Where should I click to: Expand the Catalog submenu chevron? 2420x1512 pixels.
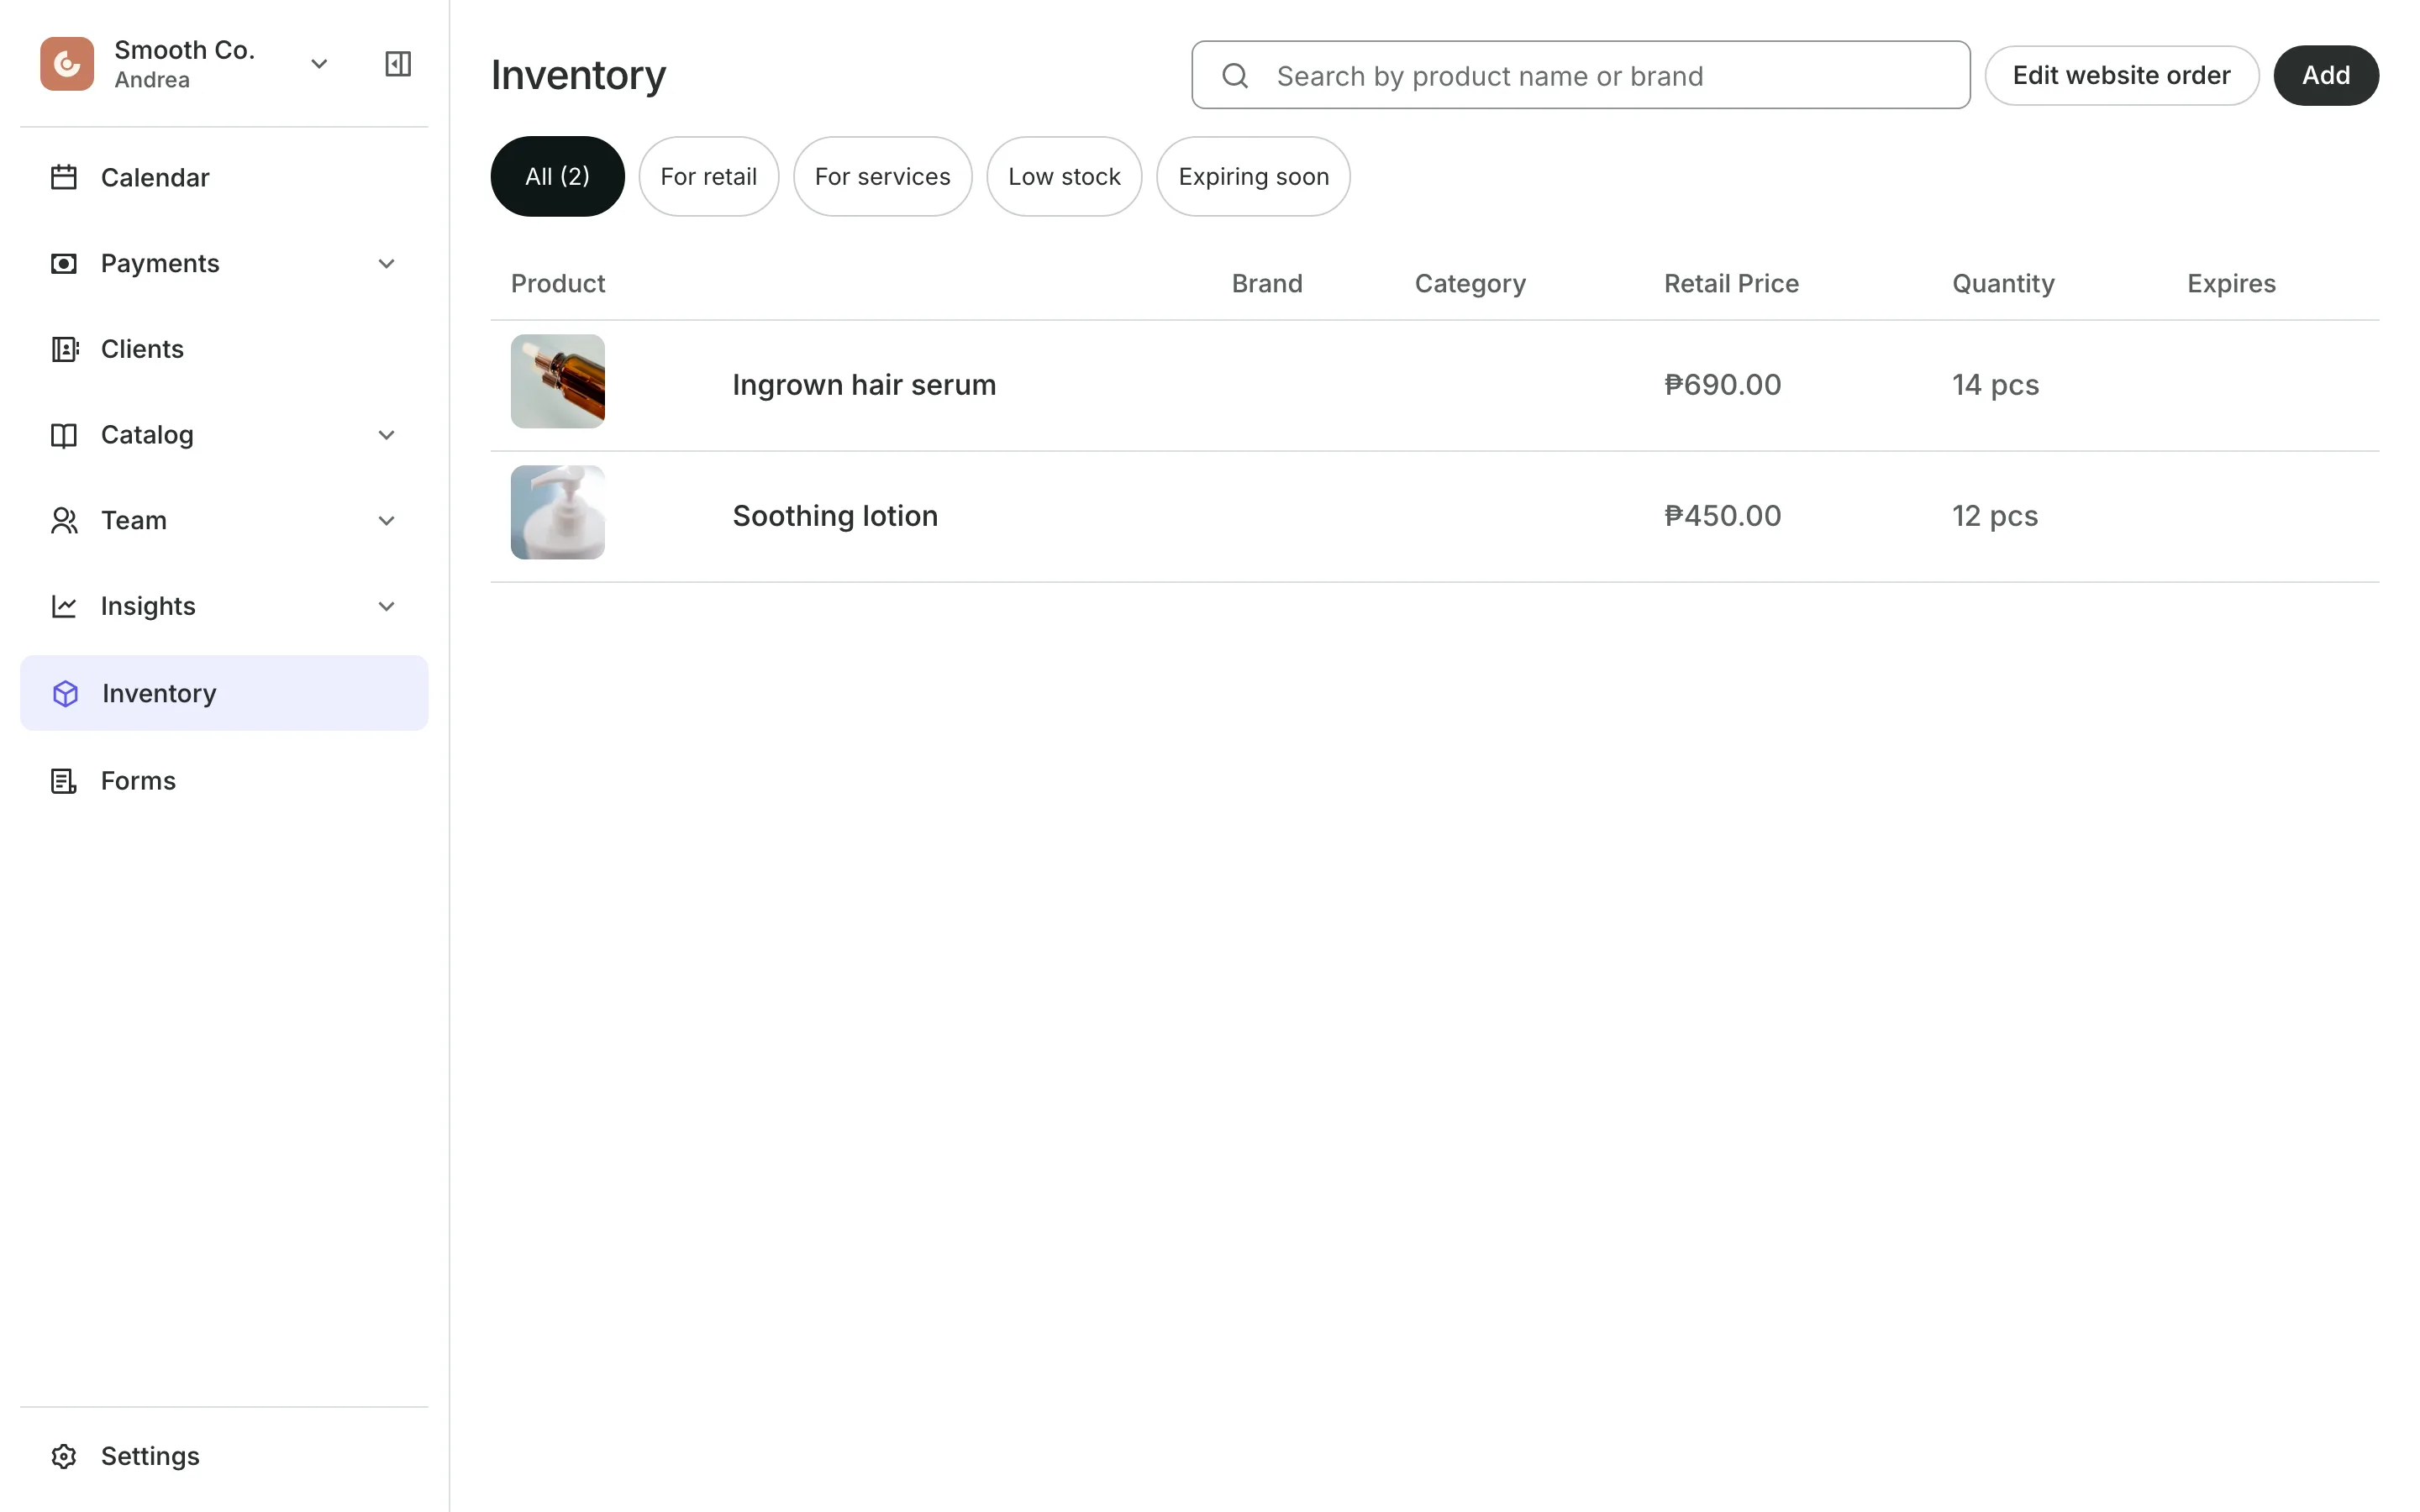386,435
